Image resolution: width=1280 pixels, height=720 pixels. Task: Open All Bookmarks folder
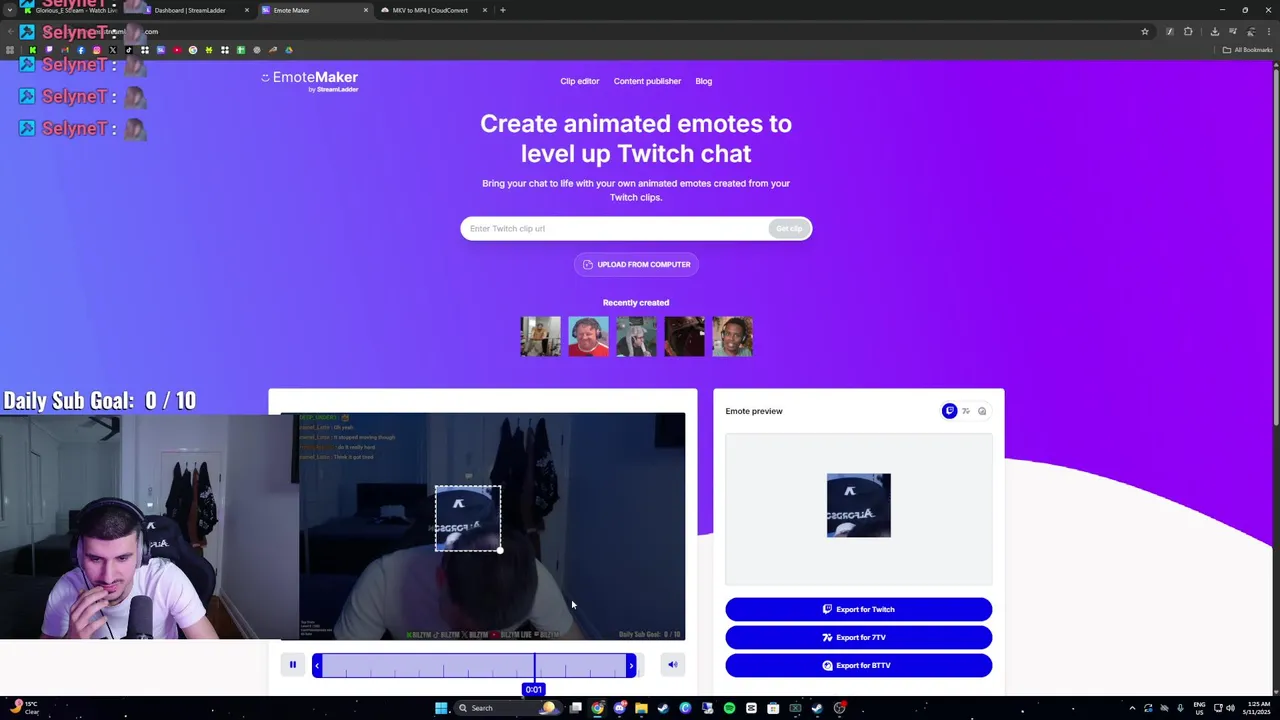point(1247,50)
